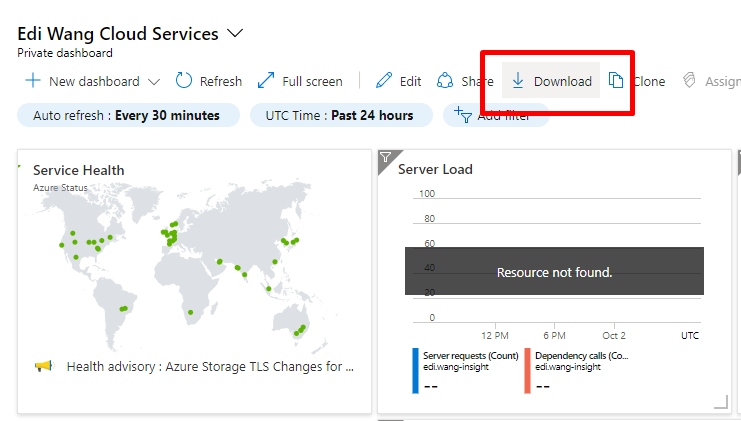Screen dimensions: 741x421
Task: Click the Oct 2 axis label
Action: pos(614,335)
